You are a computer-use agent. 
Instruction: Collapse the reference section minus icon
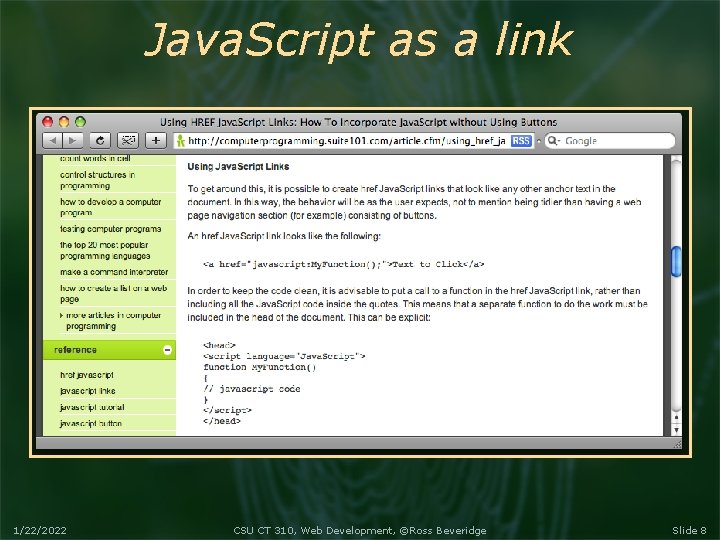point(168,350)
